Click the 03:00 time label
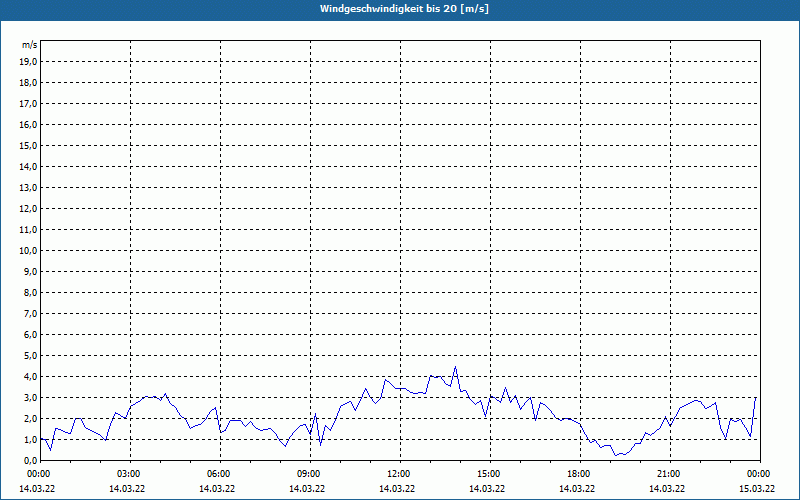The height and width of the screenshot is (500, 800). click(131, 474)
